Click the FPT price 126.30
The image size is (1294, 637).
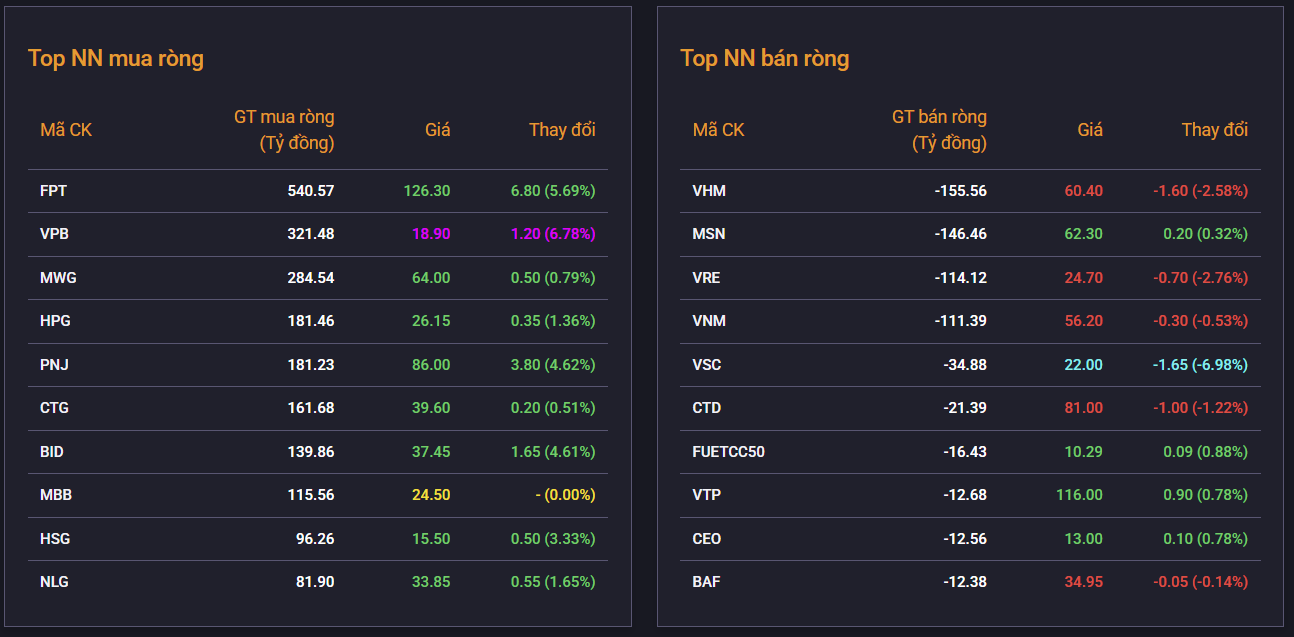click(427, 191)
